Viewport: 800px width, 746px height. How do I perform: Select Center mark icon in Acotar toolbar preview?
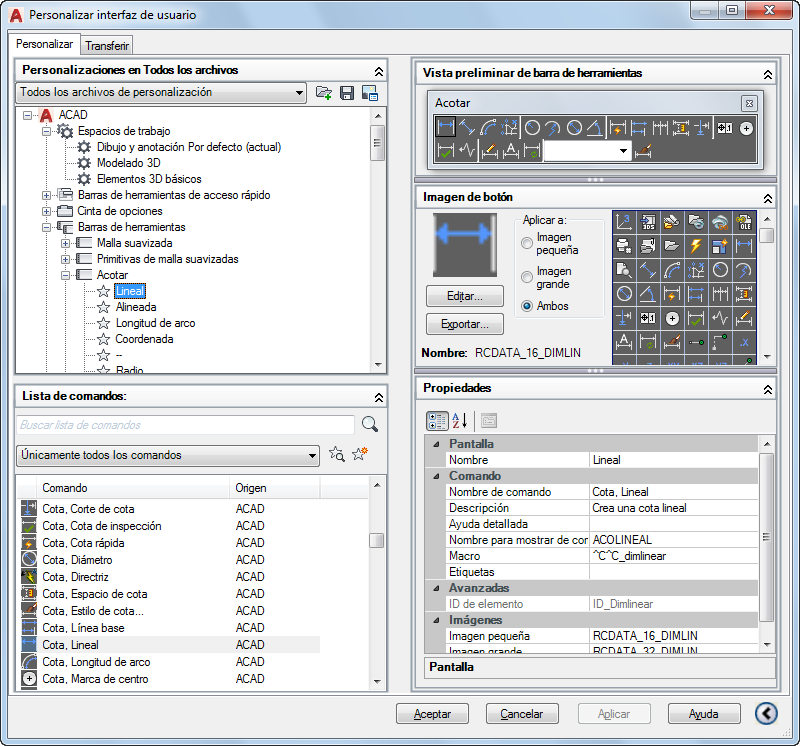(x=746, y=128)
